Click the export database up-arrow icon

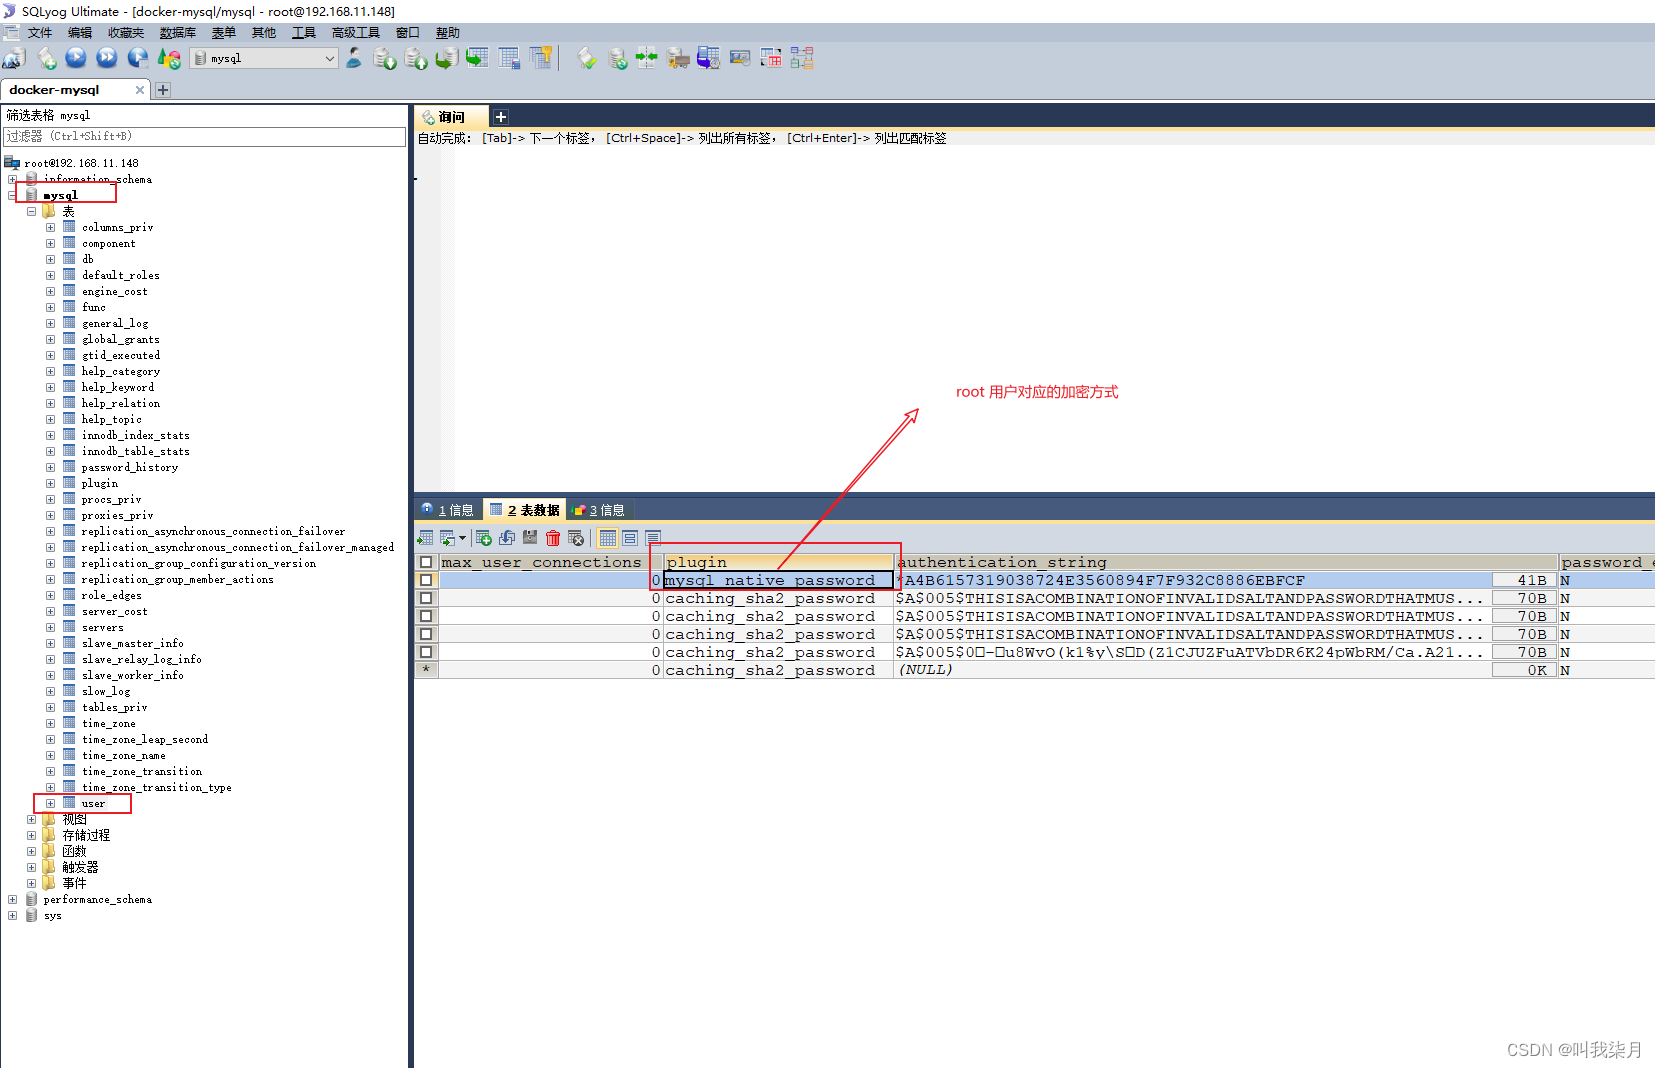click(416, 59)
